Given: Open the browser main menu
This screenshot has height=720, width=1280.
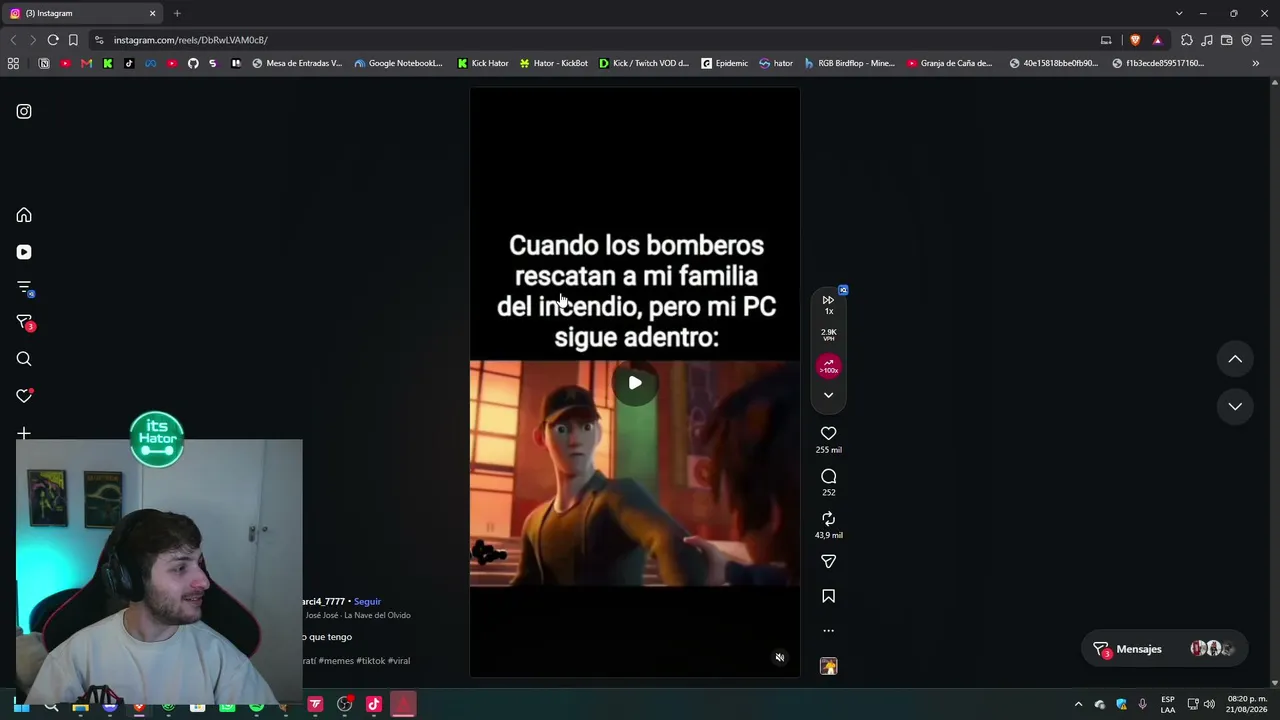Looking at the screenshot, I should [x=1266, y=40].
